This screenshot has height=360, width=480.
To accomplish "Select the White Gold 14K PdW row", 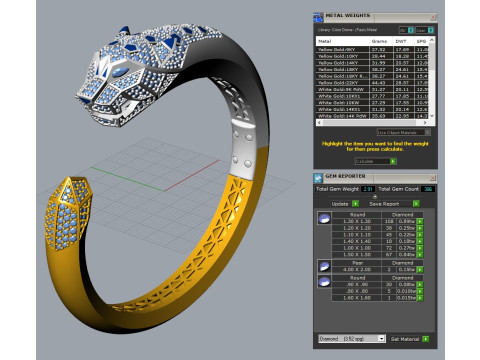I will click(372, 116).
